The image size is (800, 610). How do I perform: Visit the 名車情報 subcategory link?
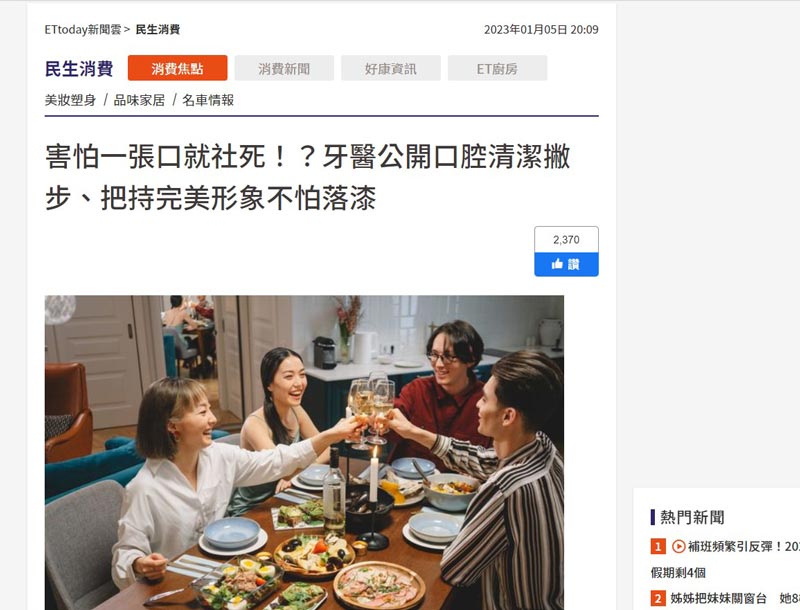click(208, 100)
